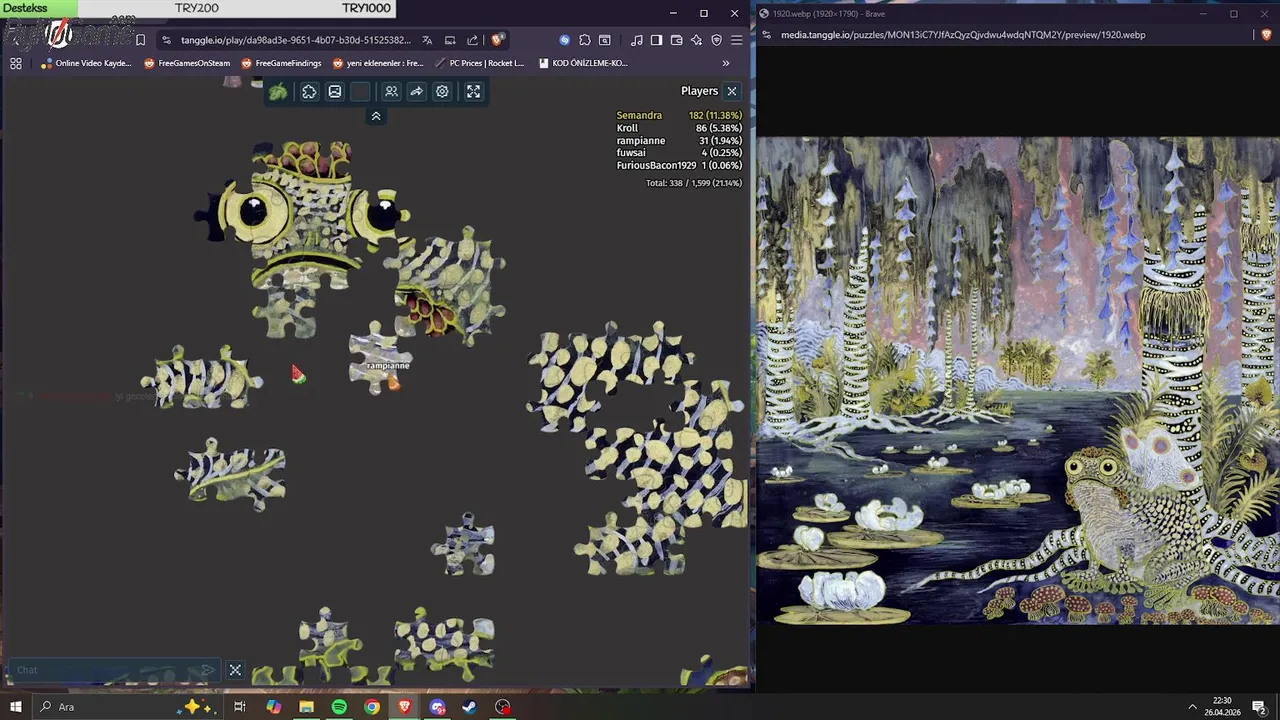Click the translate page icon
Viewport: 1280px width, 720px height.
tap(427, 40)
